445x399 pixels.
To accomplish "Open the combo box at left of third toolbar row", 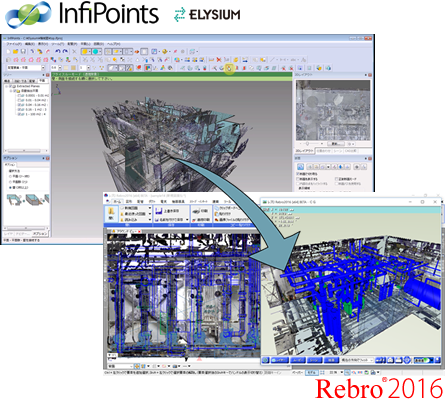I will click(25, 68).
